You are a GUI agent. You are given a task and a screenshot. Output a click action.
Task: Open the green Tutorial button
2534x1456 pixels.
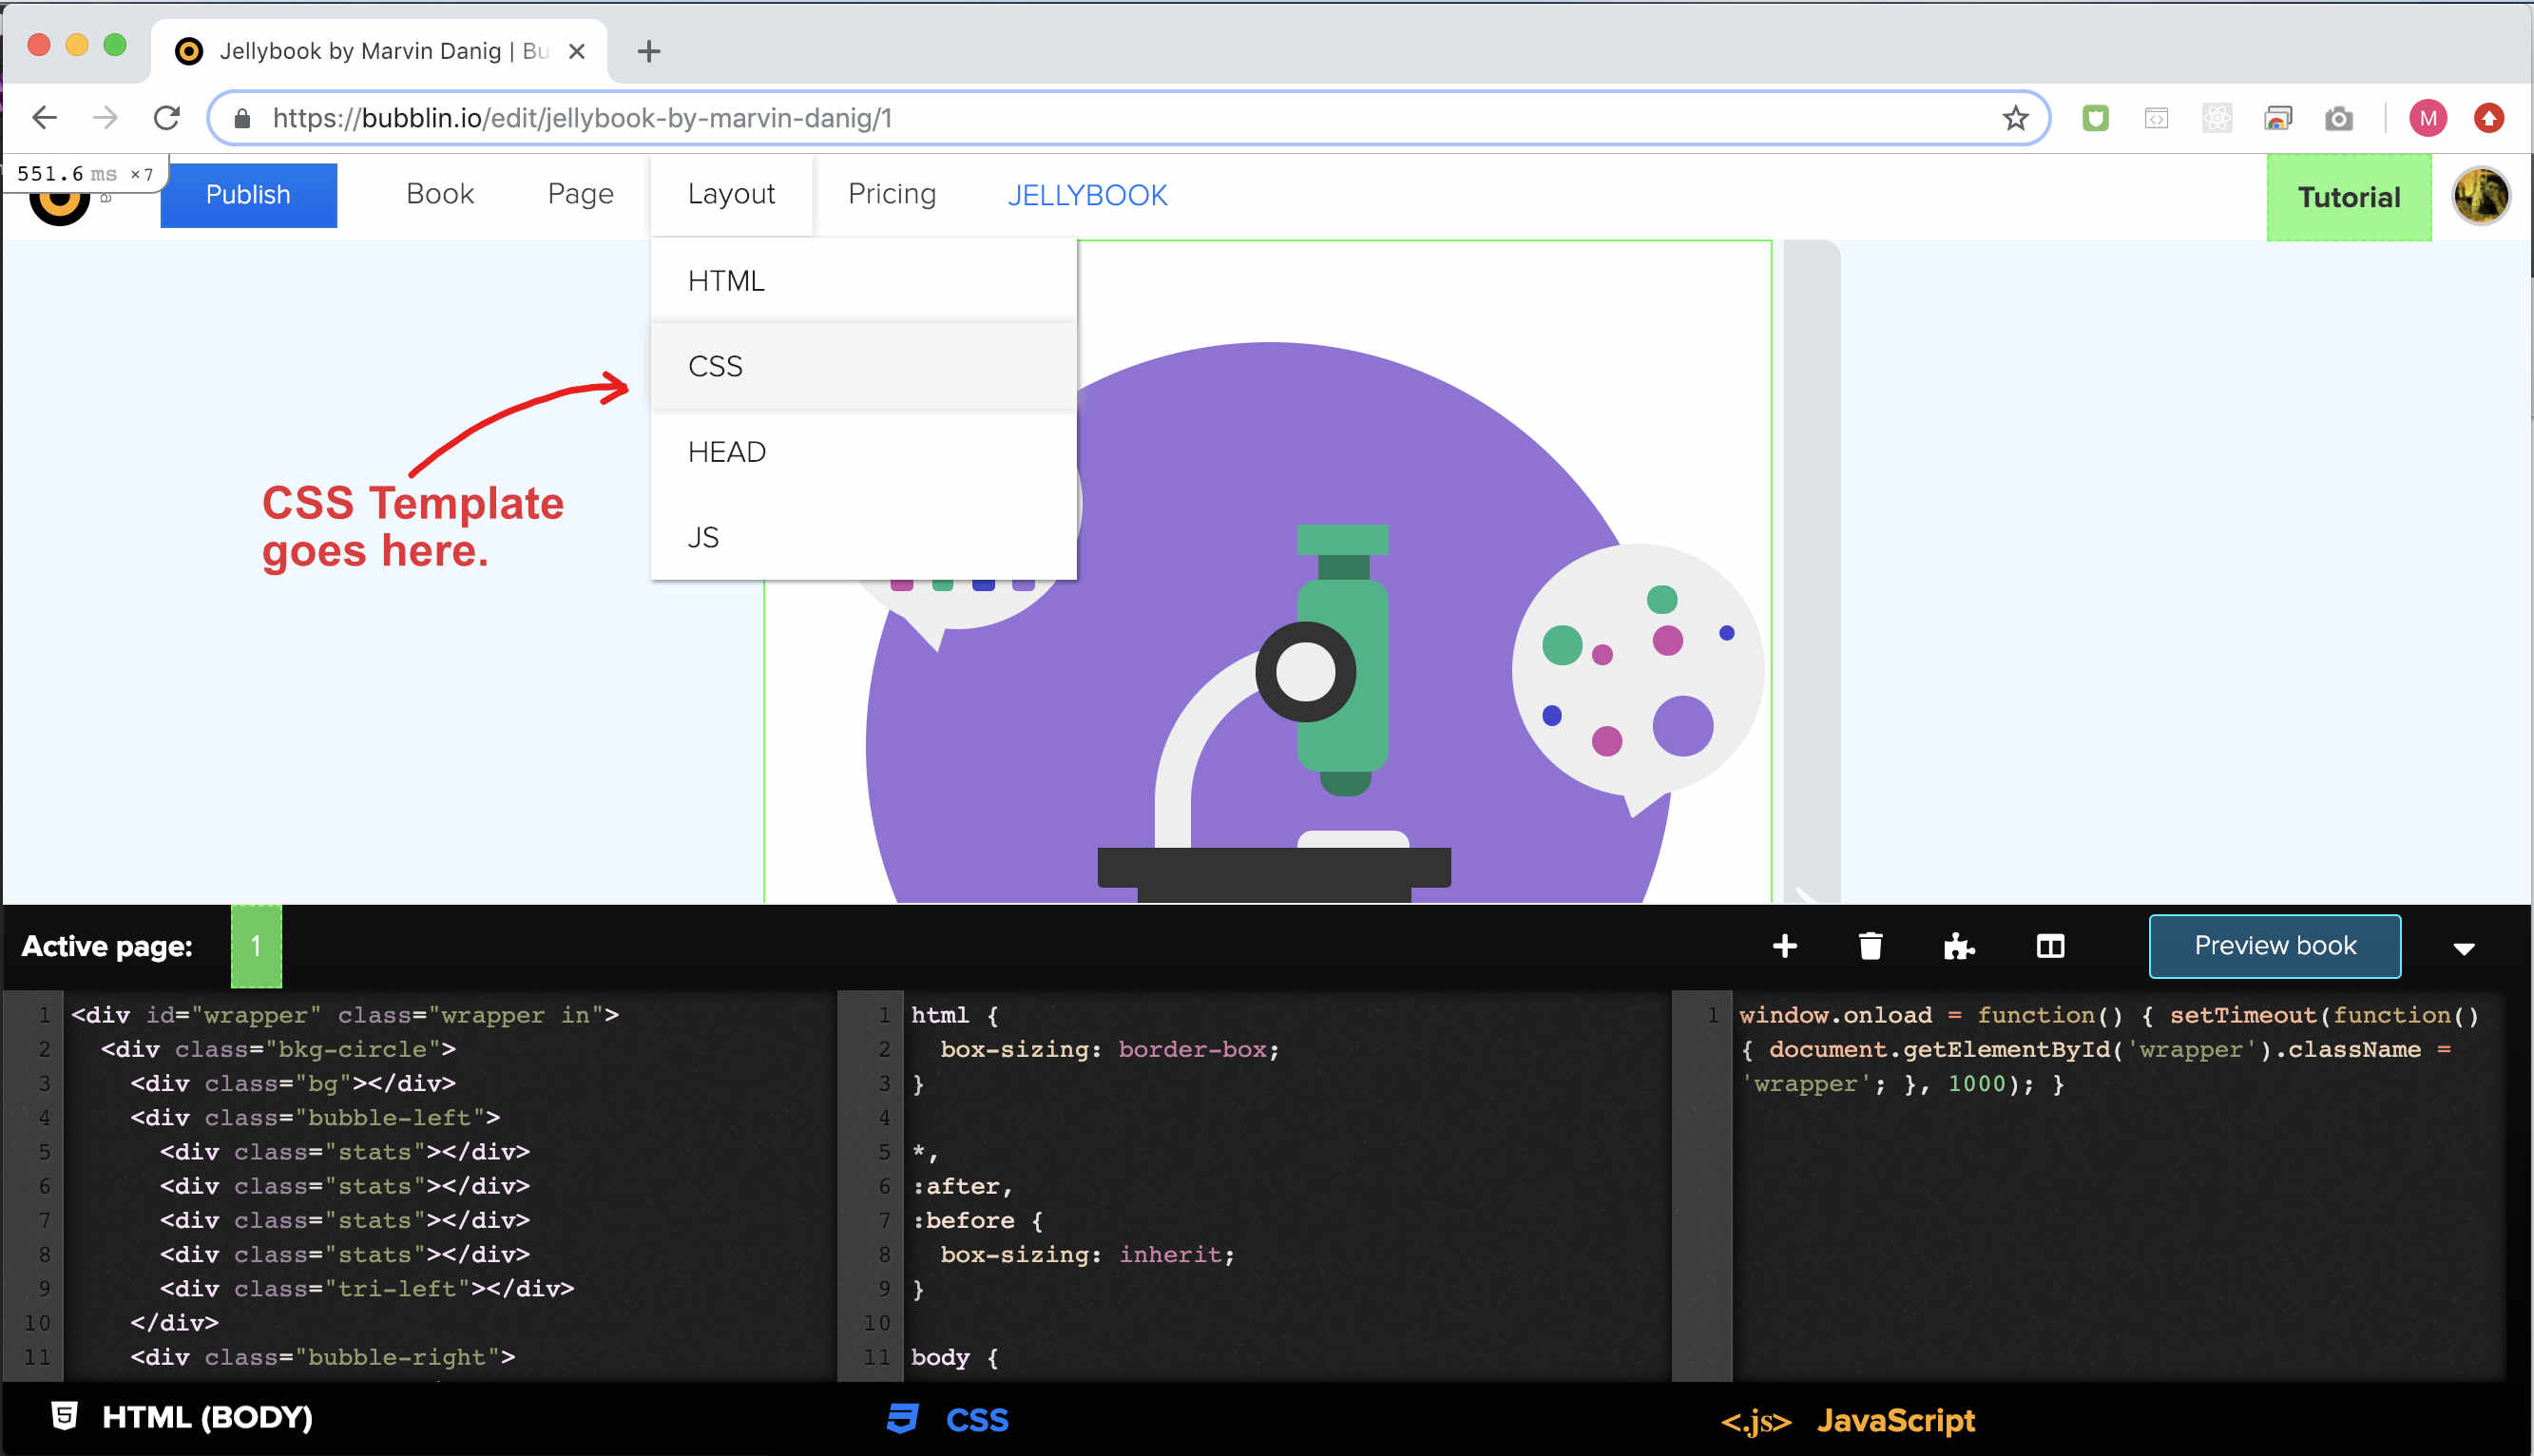click(x=2348, y=197)
